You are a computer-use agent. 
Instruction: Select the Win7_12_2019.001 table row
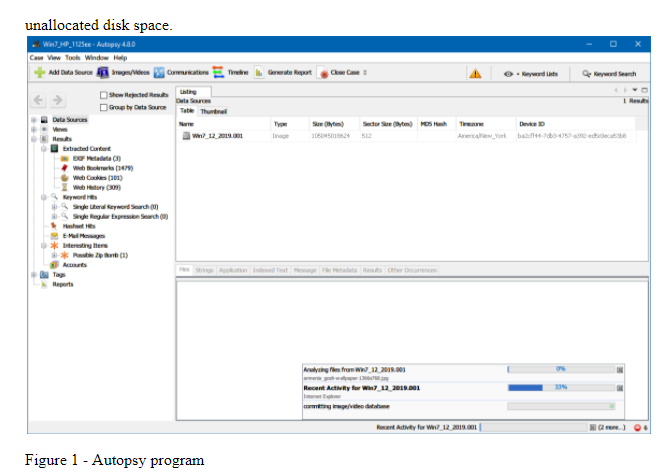point(407,136)
